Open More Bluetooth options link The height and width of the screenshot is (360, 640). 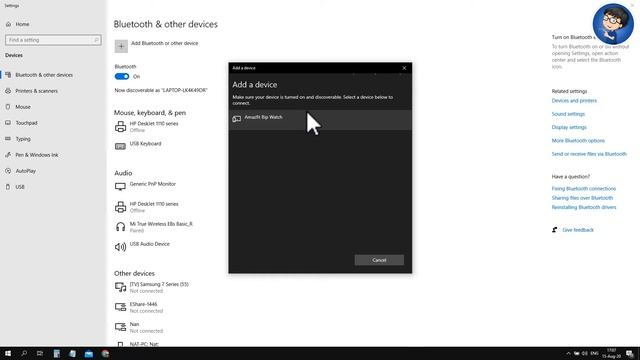tap(578, 140)
